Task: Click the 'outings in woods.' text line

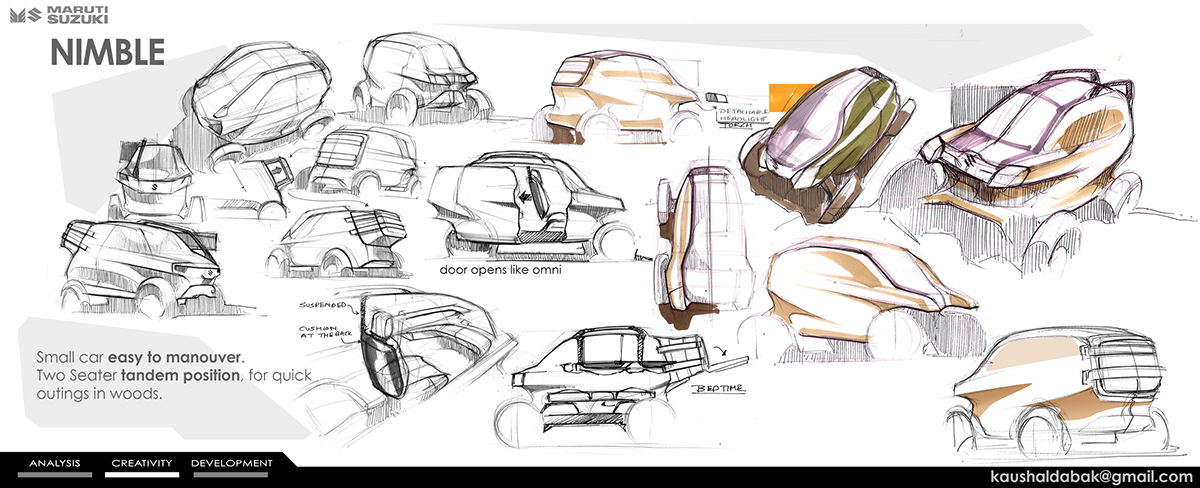Action: [99, 394]
